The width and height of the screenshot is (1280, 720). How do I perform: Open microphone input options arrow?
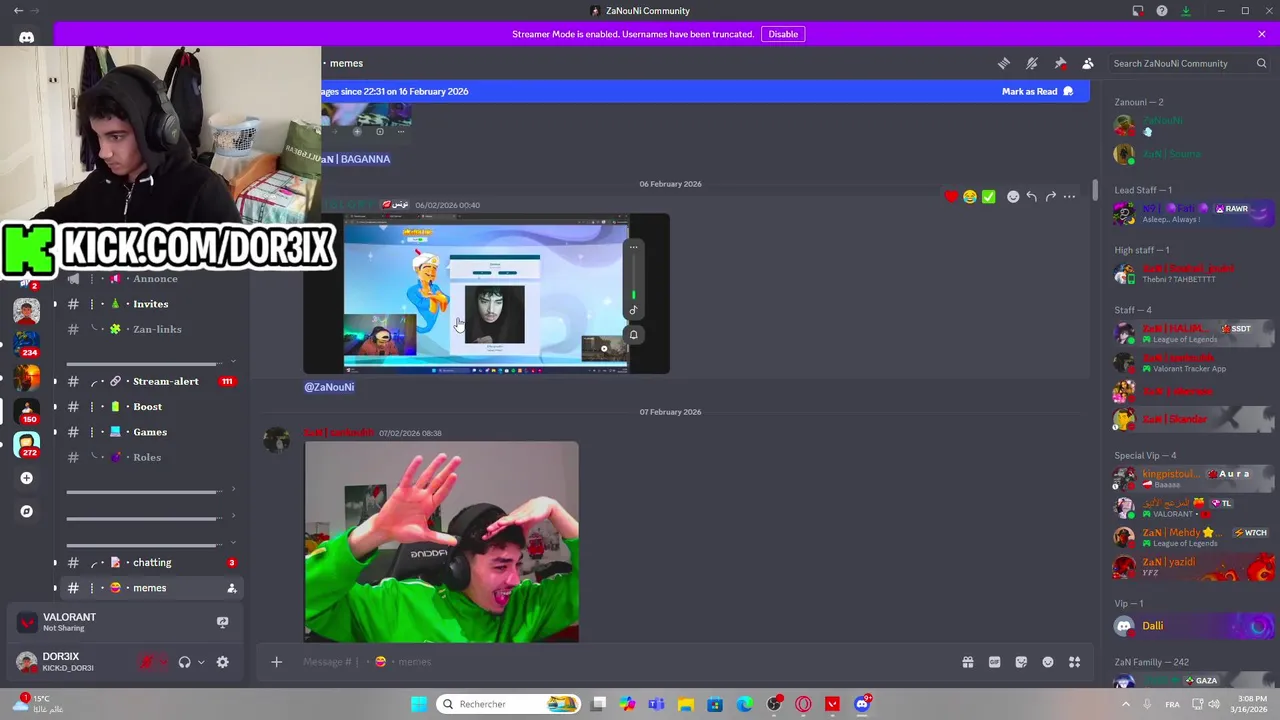(163, 662)
